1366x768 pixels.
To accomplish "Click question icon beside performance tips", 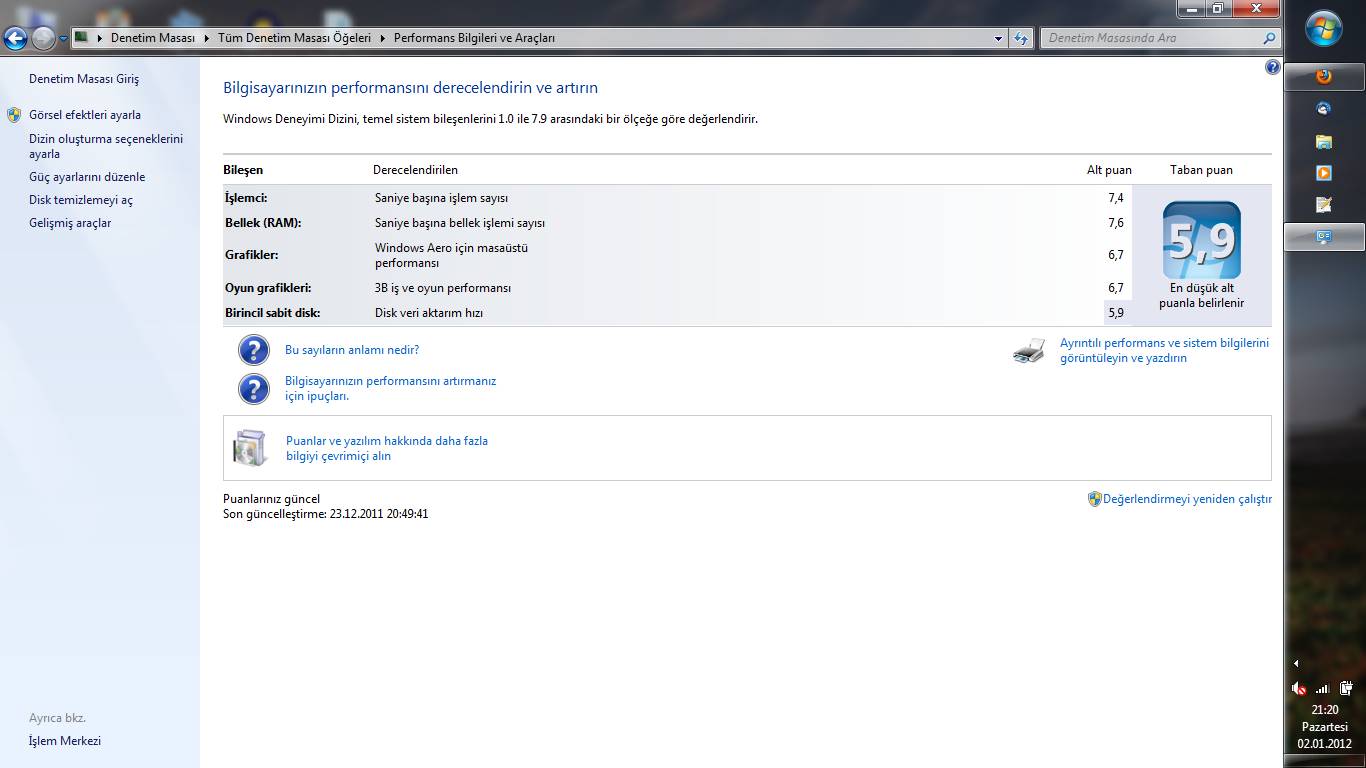I will (254, 388).
